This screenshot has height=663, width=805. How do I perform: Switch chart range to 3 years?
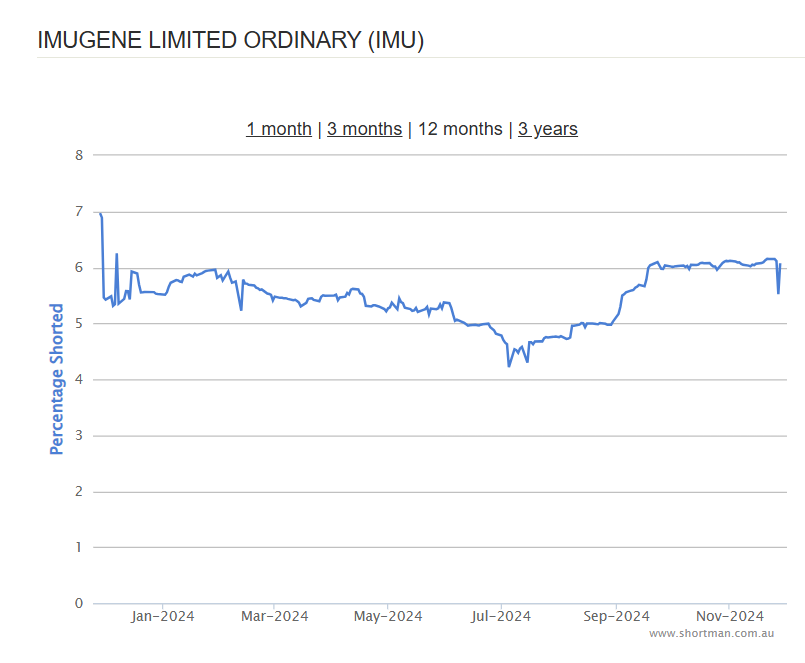coord(548,129)
